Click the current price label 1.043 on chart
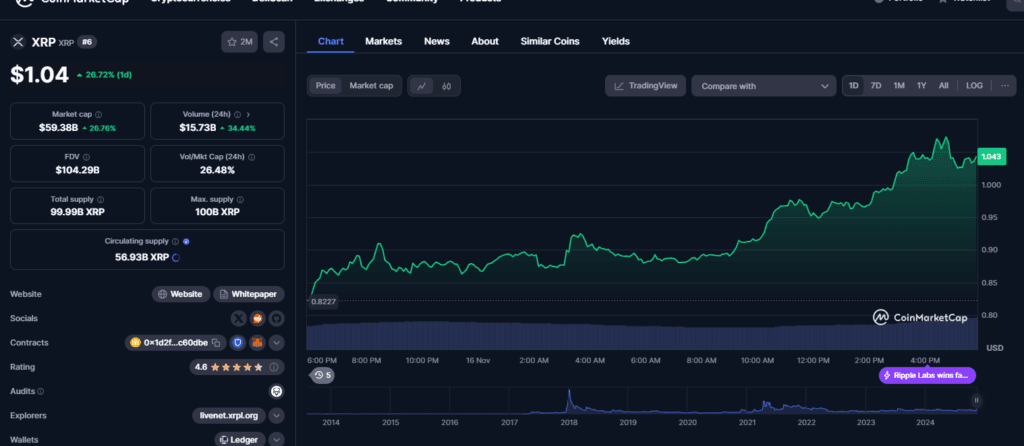This screenshot has width=1024, height=446. [x=993, y=157]
